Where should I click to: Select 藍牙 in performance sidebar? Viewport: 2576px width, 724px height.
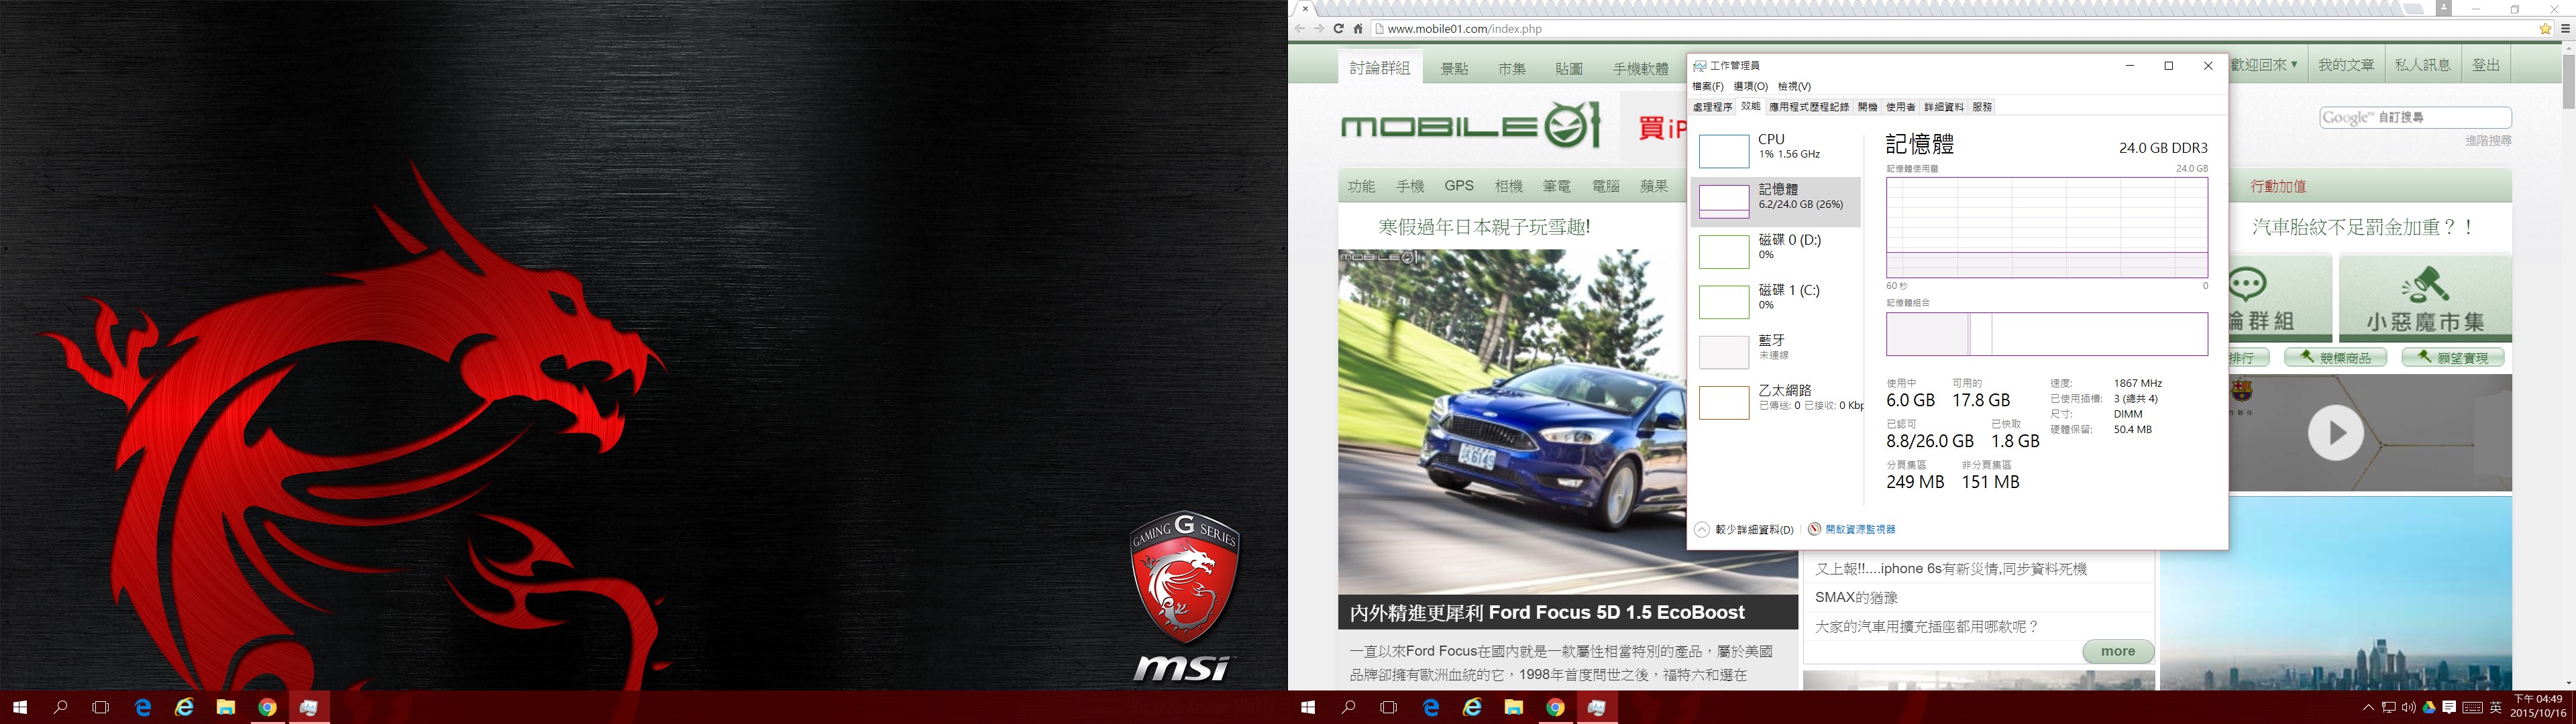click(1776, 351)
